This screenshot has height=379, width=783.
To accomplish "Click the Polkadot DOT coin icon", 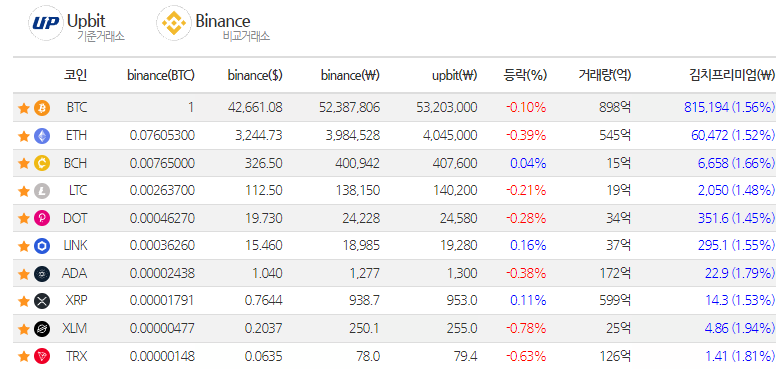I will 42,218.
